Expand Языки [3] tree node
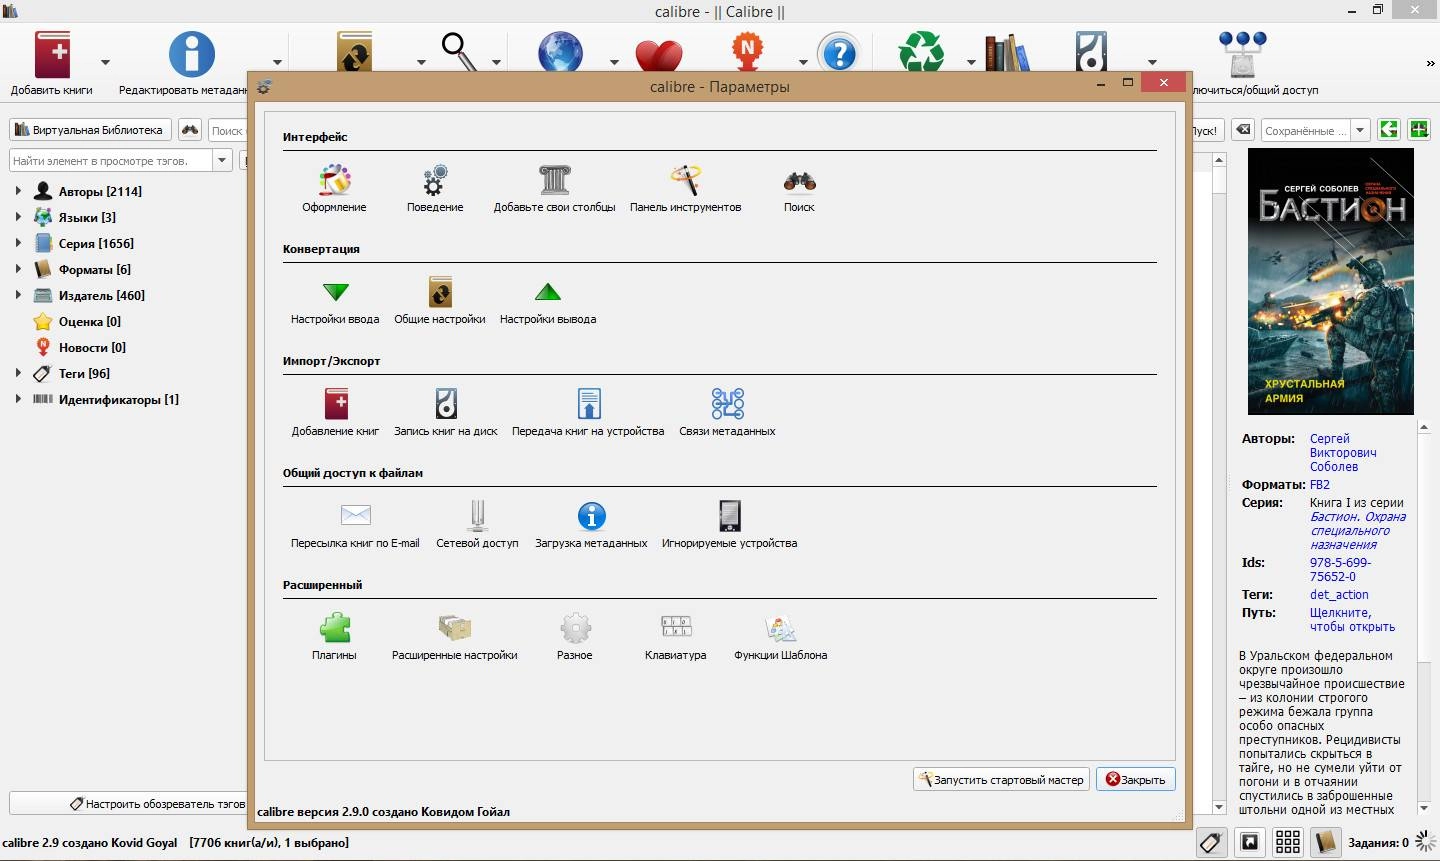Image resolution: width=1440 pixels, height=861 pixels. (18, 217)
